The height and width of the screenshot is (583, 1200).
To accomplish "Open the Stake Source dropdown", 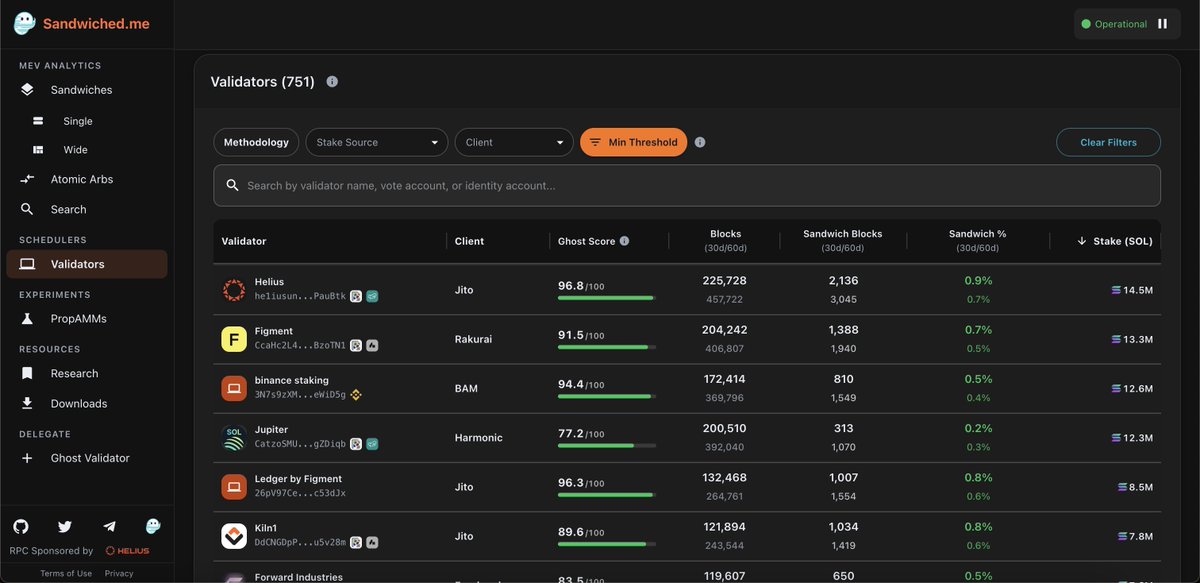I will click(x=377, y=142).
